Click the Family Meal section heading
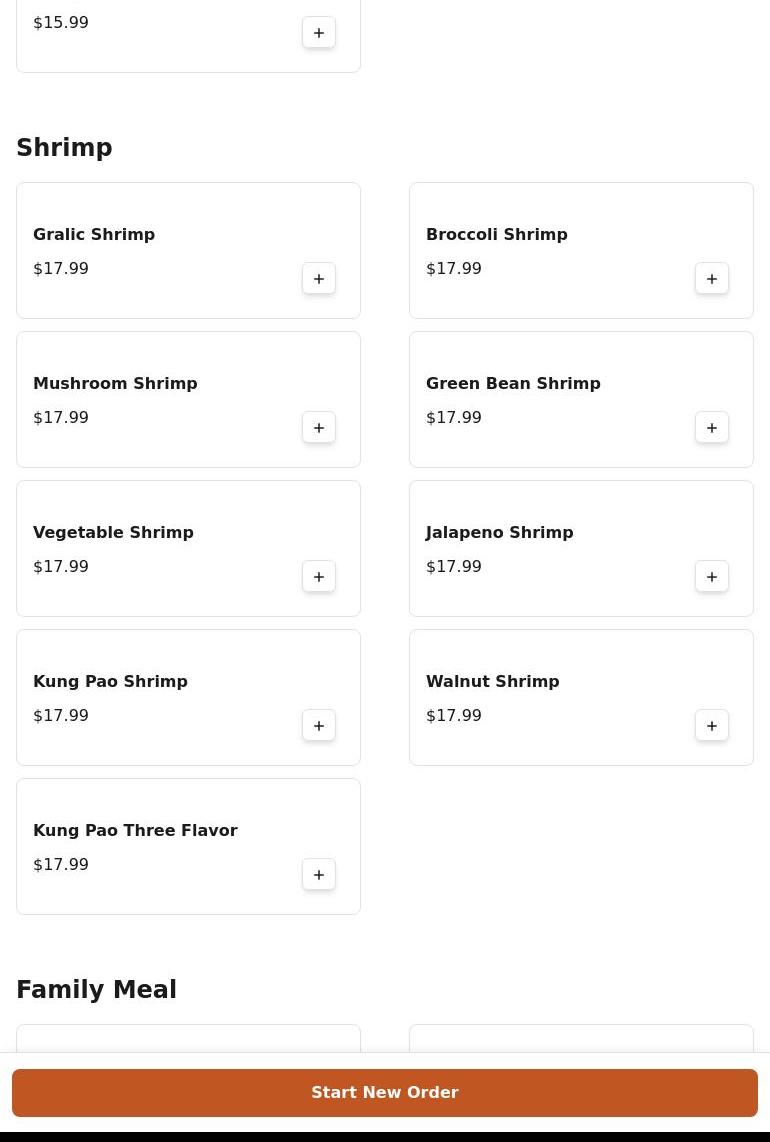Image resolution: width=770 pixels, height=1142 pixels. coord(96,989)
